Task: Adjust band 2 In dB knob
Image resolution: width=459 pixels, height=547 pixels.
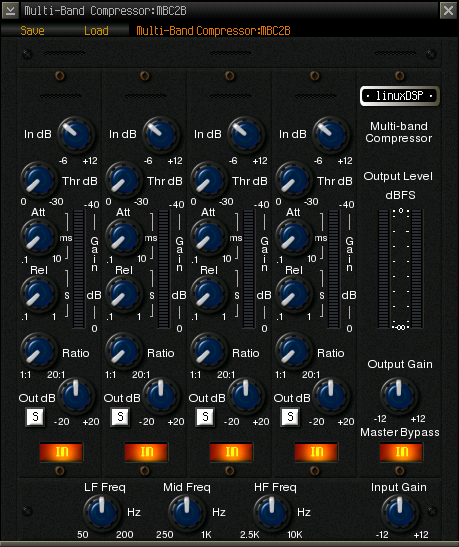Action: [x=161, y=135]
